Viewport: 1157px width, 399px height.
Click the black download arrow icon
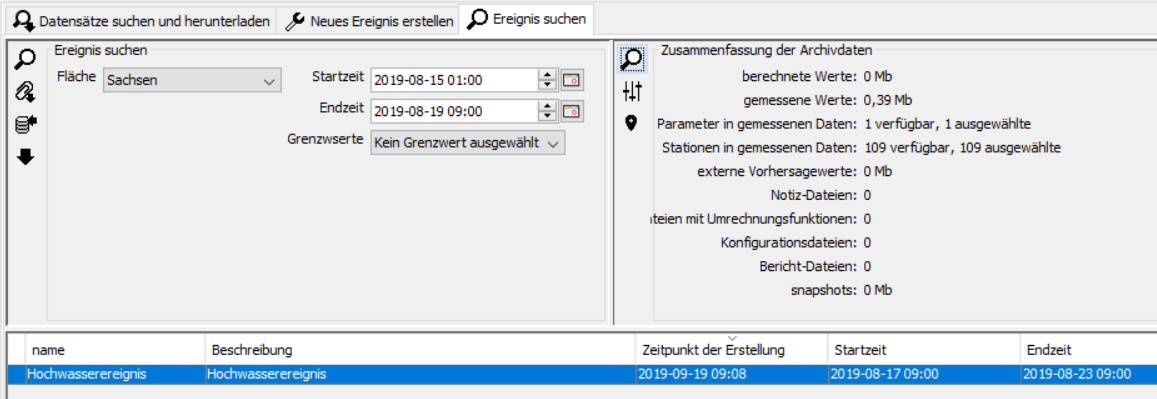coord(26,157)
